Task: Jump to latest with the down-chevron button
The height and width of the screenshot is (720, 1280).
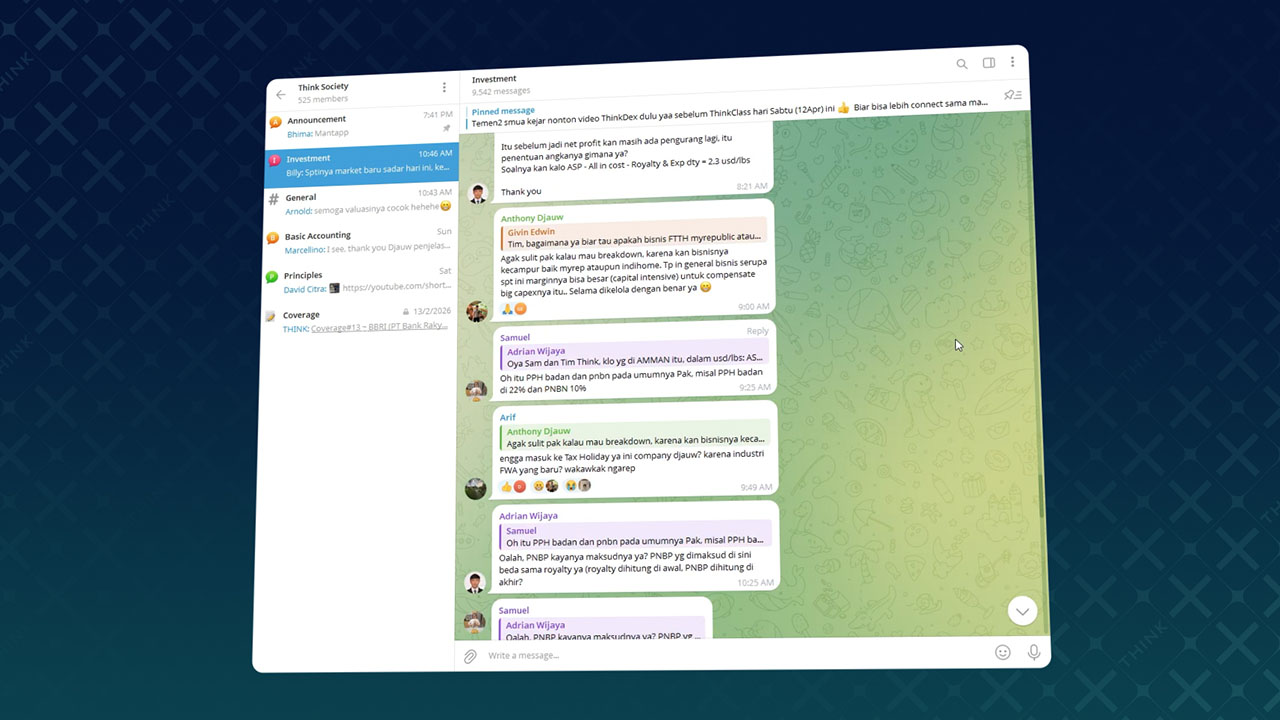Action: 1022,611
